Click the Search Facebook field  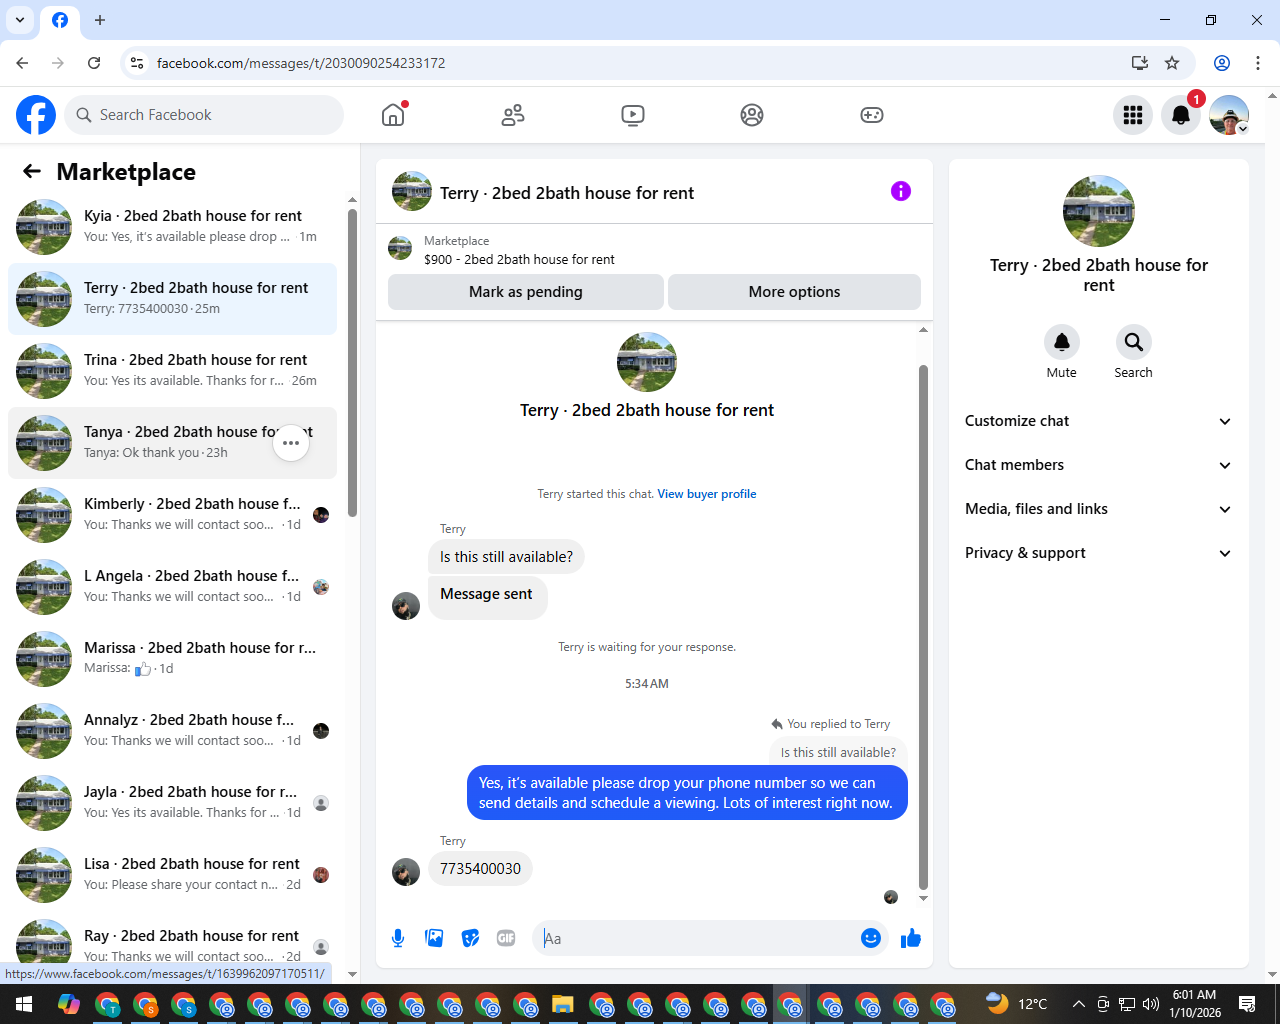(x=204, y=115)
